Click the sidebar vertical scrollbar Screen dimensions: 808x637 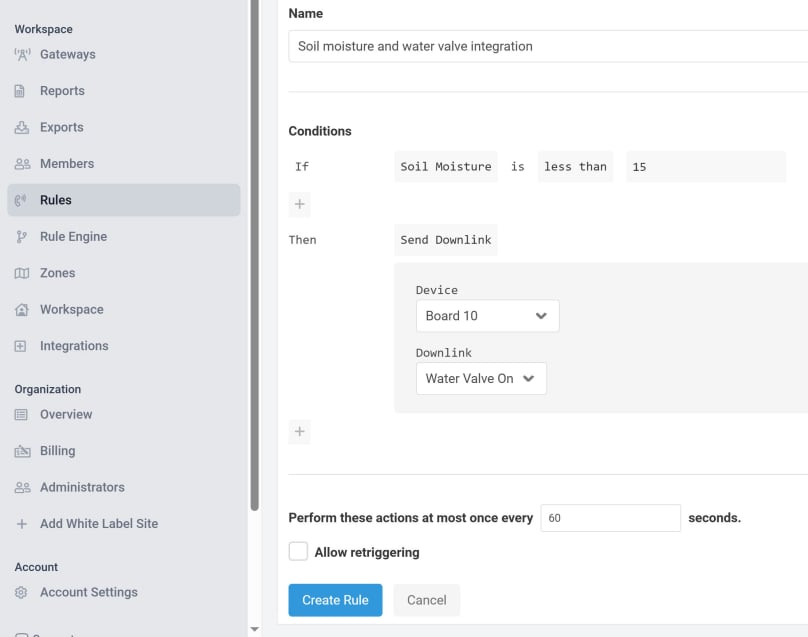point(254,255)
